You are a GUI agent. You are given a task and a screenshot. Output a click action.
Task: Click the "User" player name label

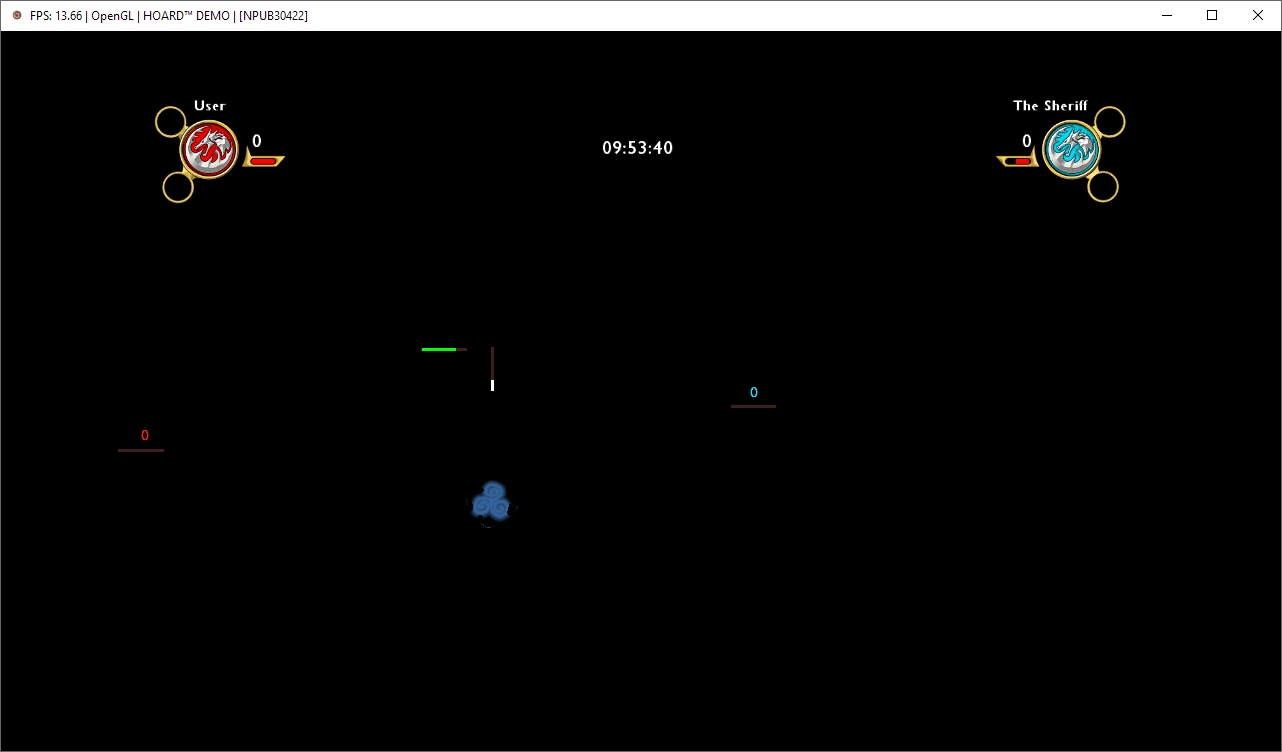(x=210, y=106)
